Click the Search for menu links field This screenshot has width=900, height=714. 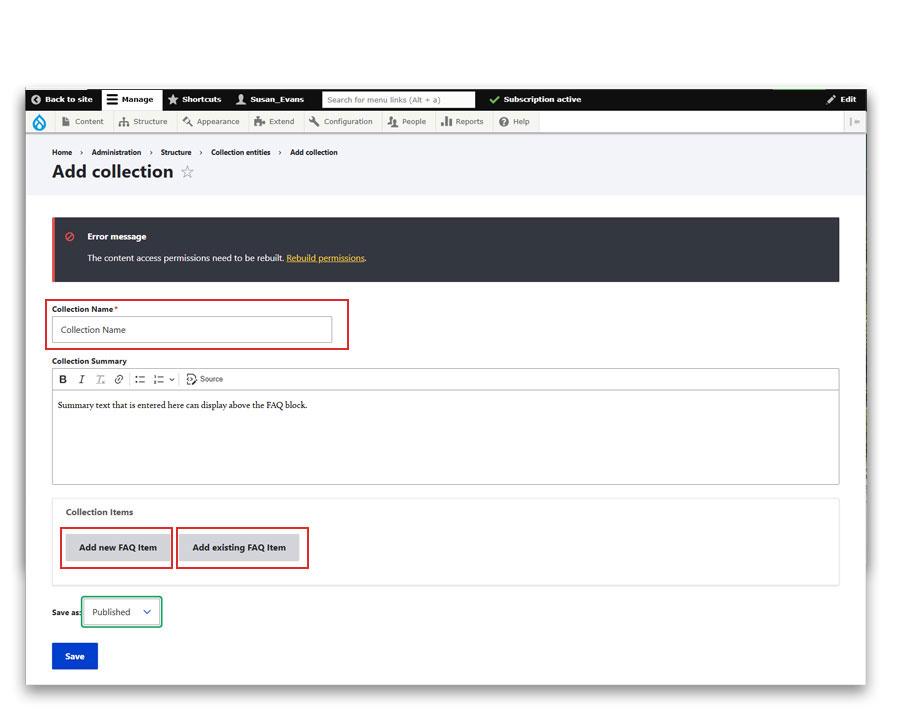point(398,100)
